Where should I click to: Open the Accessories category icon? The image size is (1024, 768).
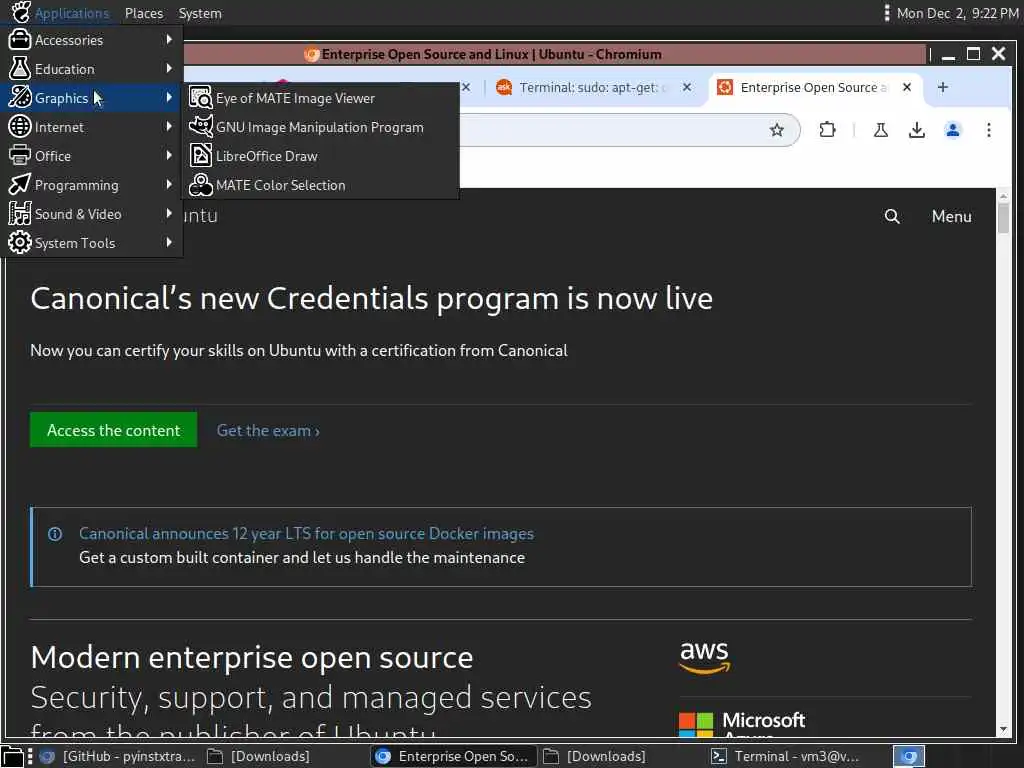[x=20, y=40]
